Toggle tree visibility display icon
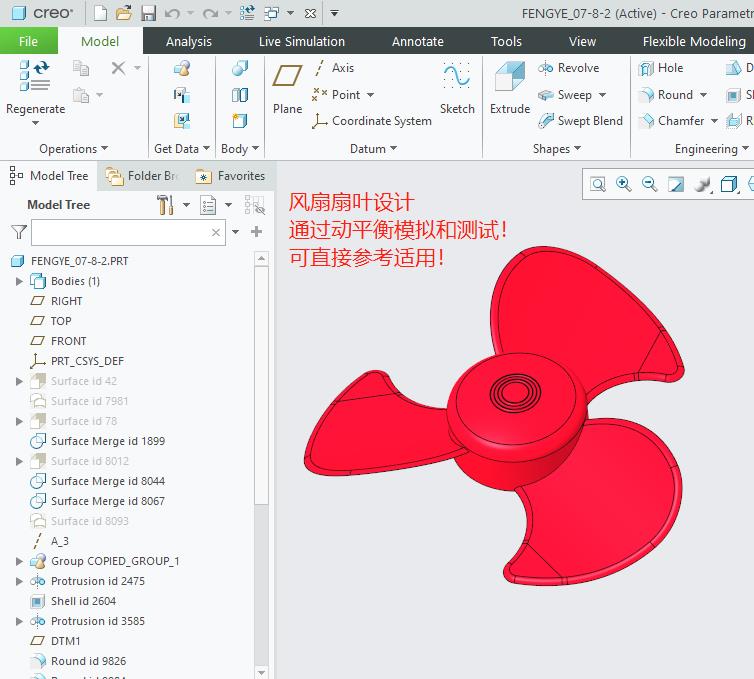Screen dimensions: 754x679 click(254, 205)
